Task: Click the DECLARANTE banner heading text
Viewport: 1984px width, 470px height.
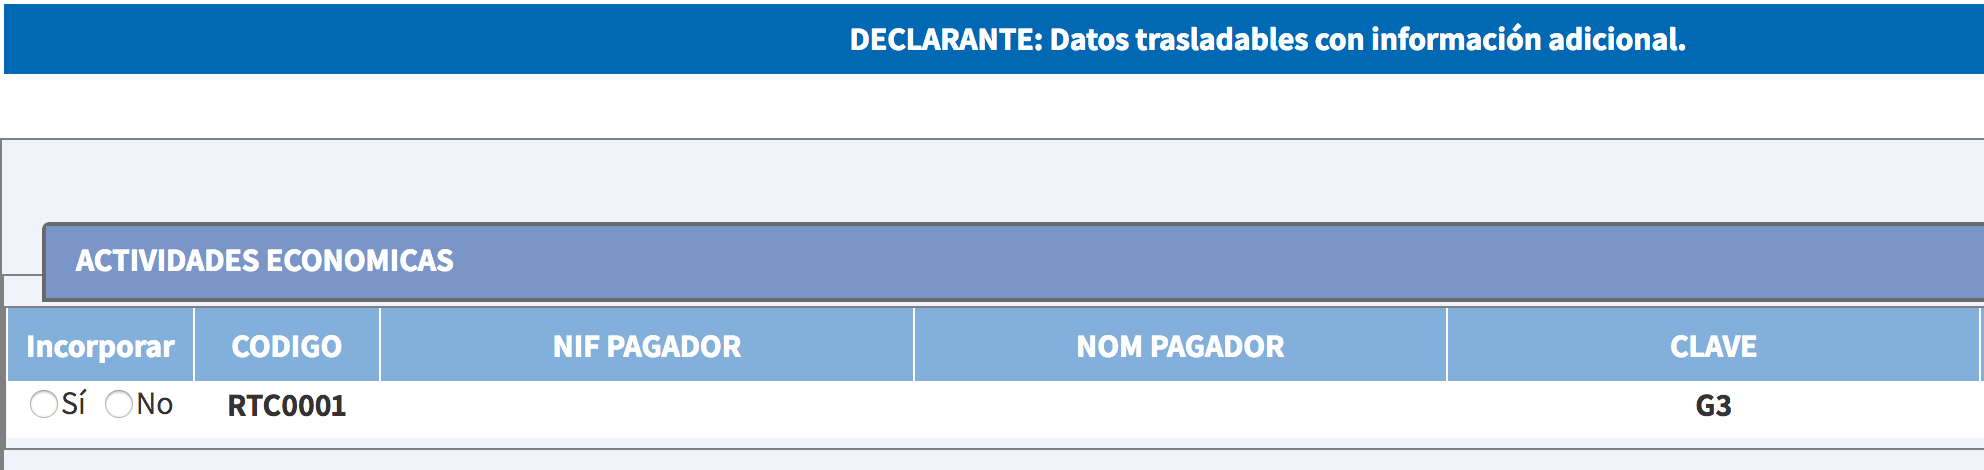Action: 1267,39
